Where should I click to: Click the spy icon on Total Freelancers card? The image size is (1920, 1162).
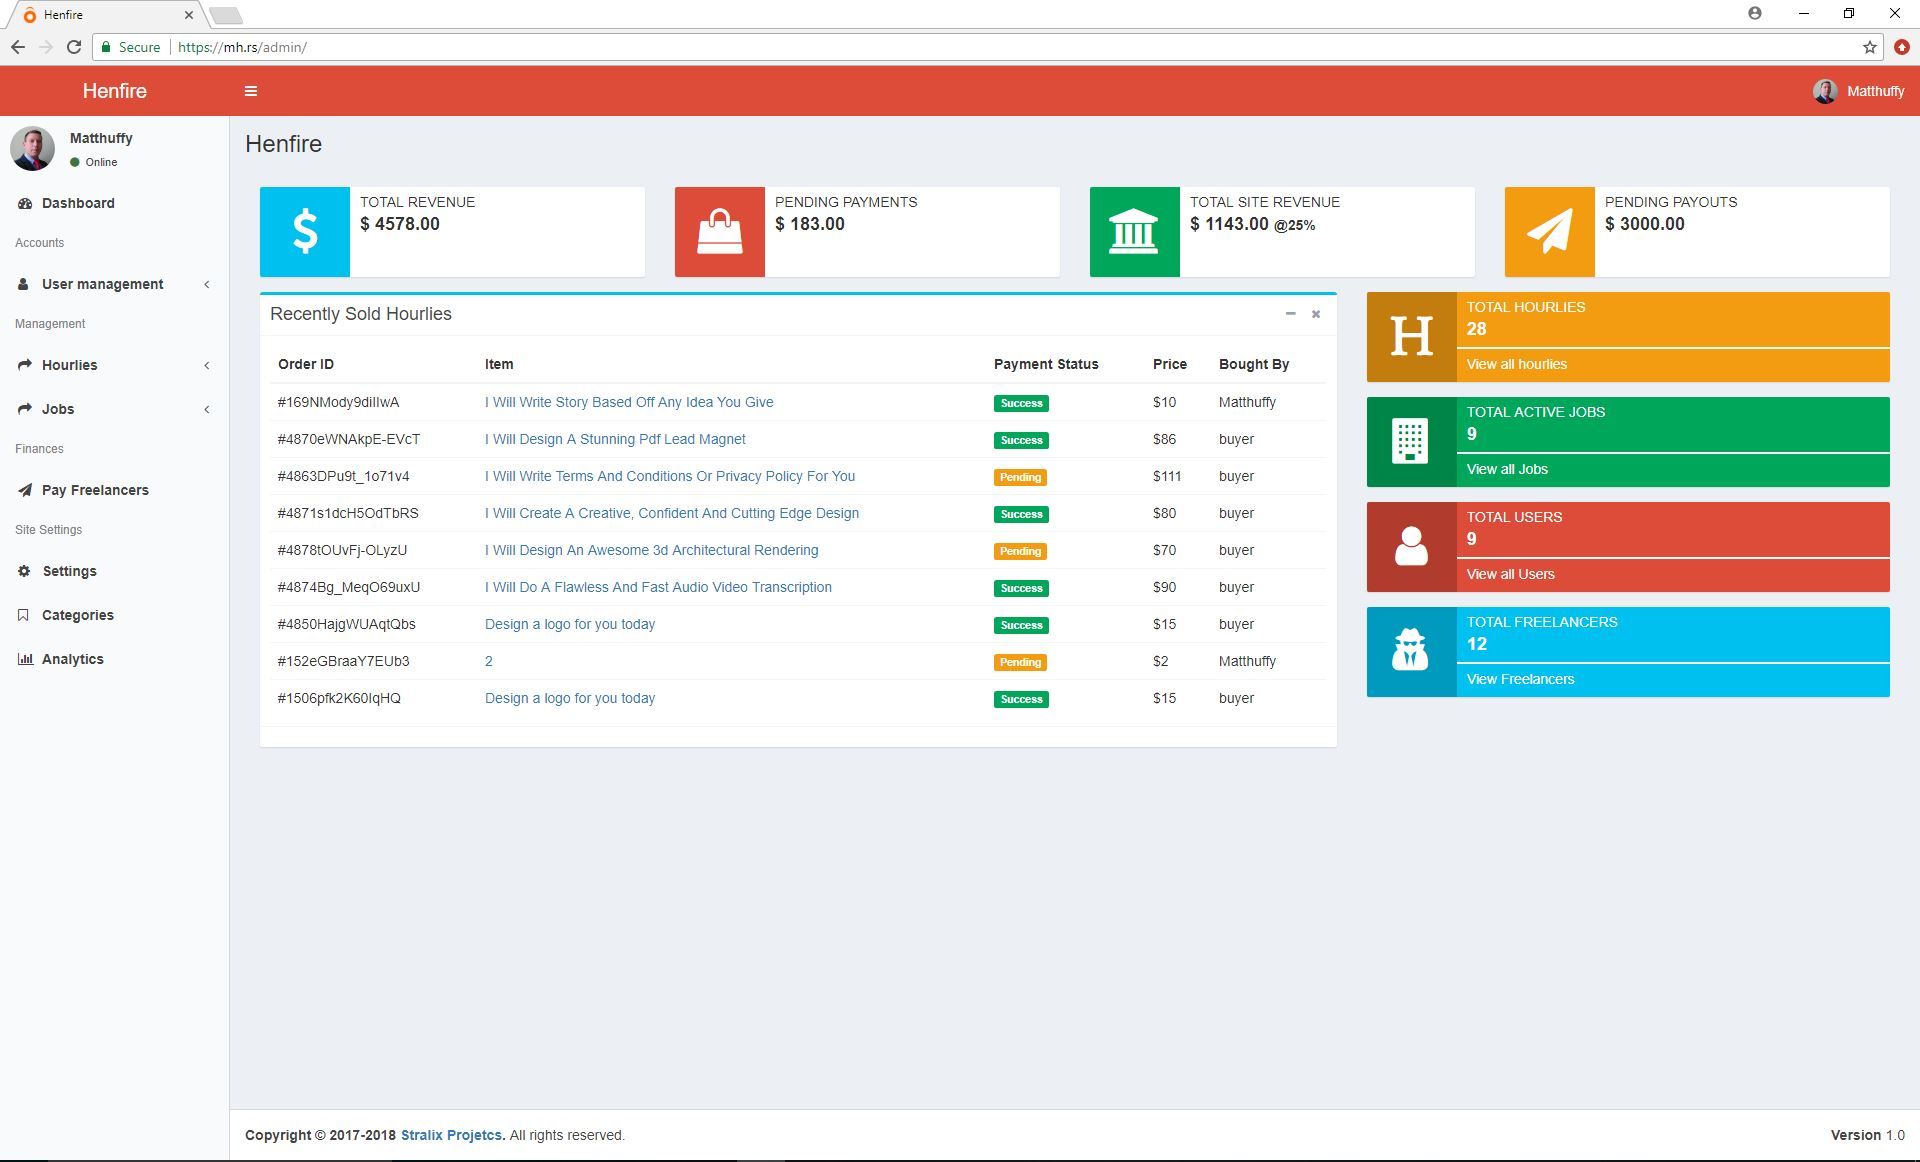coord(1411,652)
